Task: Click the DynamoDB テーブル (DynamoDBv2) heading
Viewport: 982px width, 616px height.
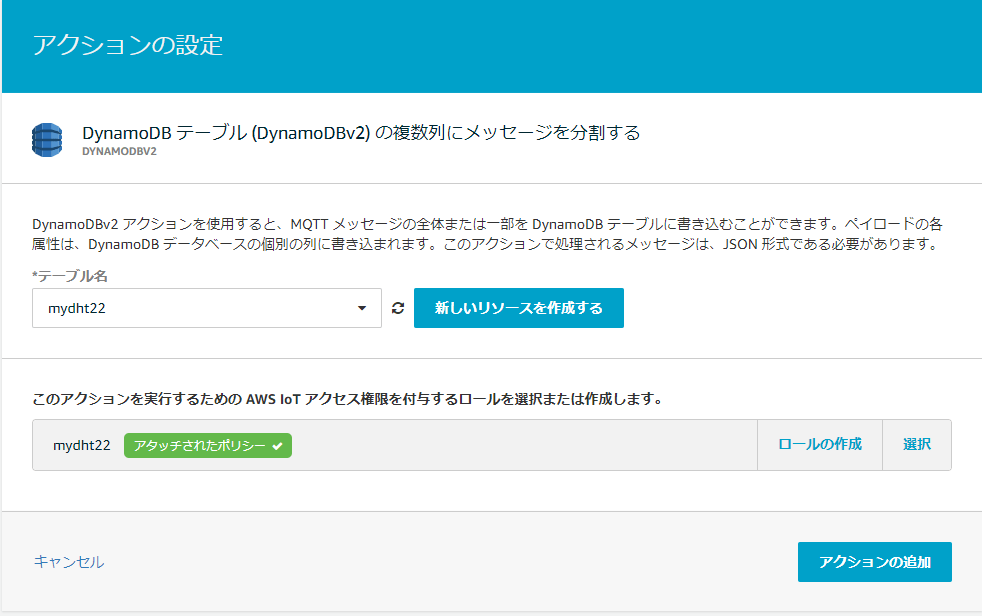Action: click(x=361, y=133)
